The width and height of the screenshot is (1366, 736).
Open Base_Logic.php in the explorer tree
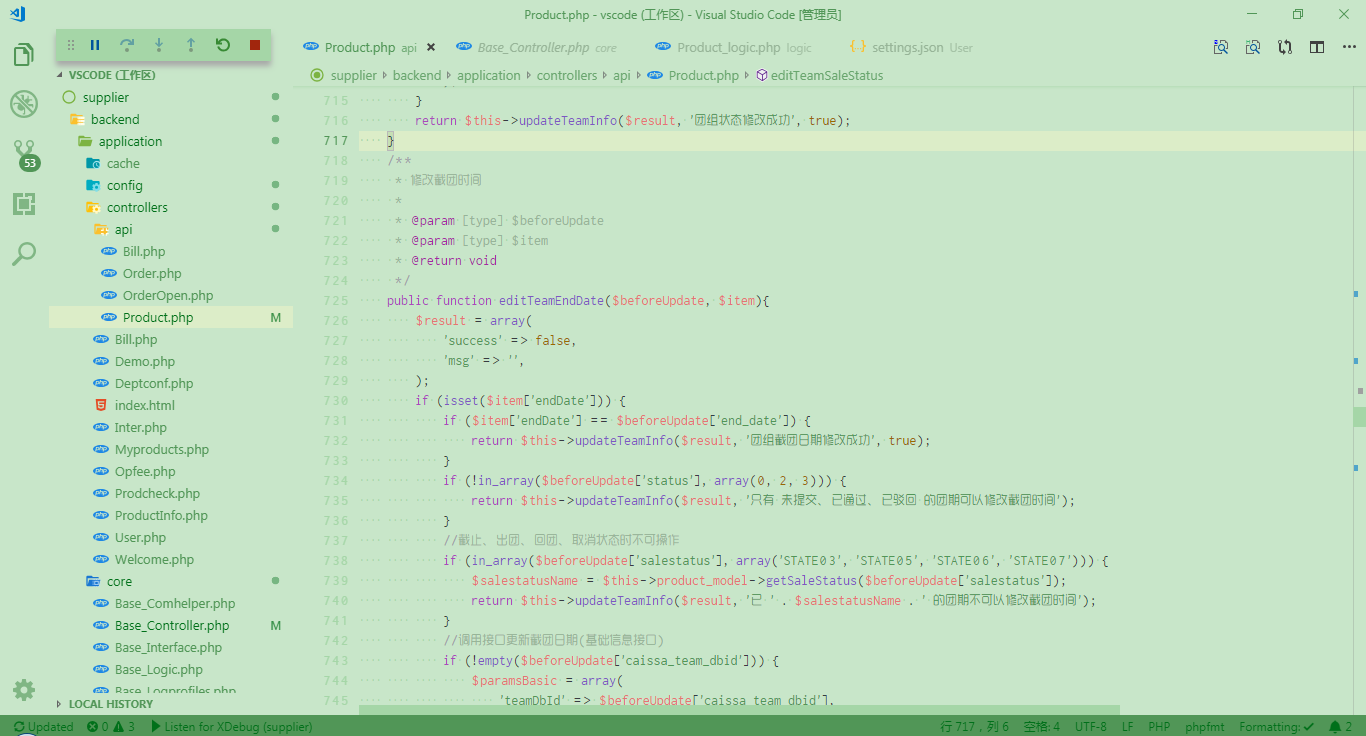[158, 669]
